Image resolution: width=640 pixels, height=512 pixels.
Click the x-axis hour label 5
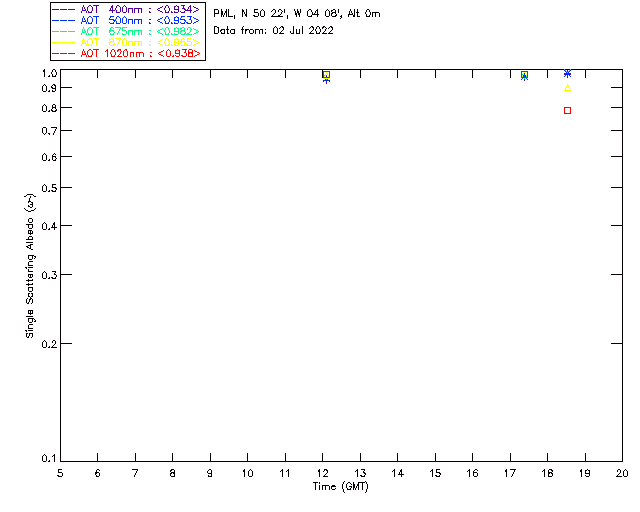(x=60, y=473)
